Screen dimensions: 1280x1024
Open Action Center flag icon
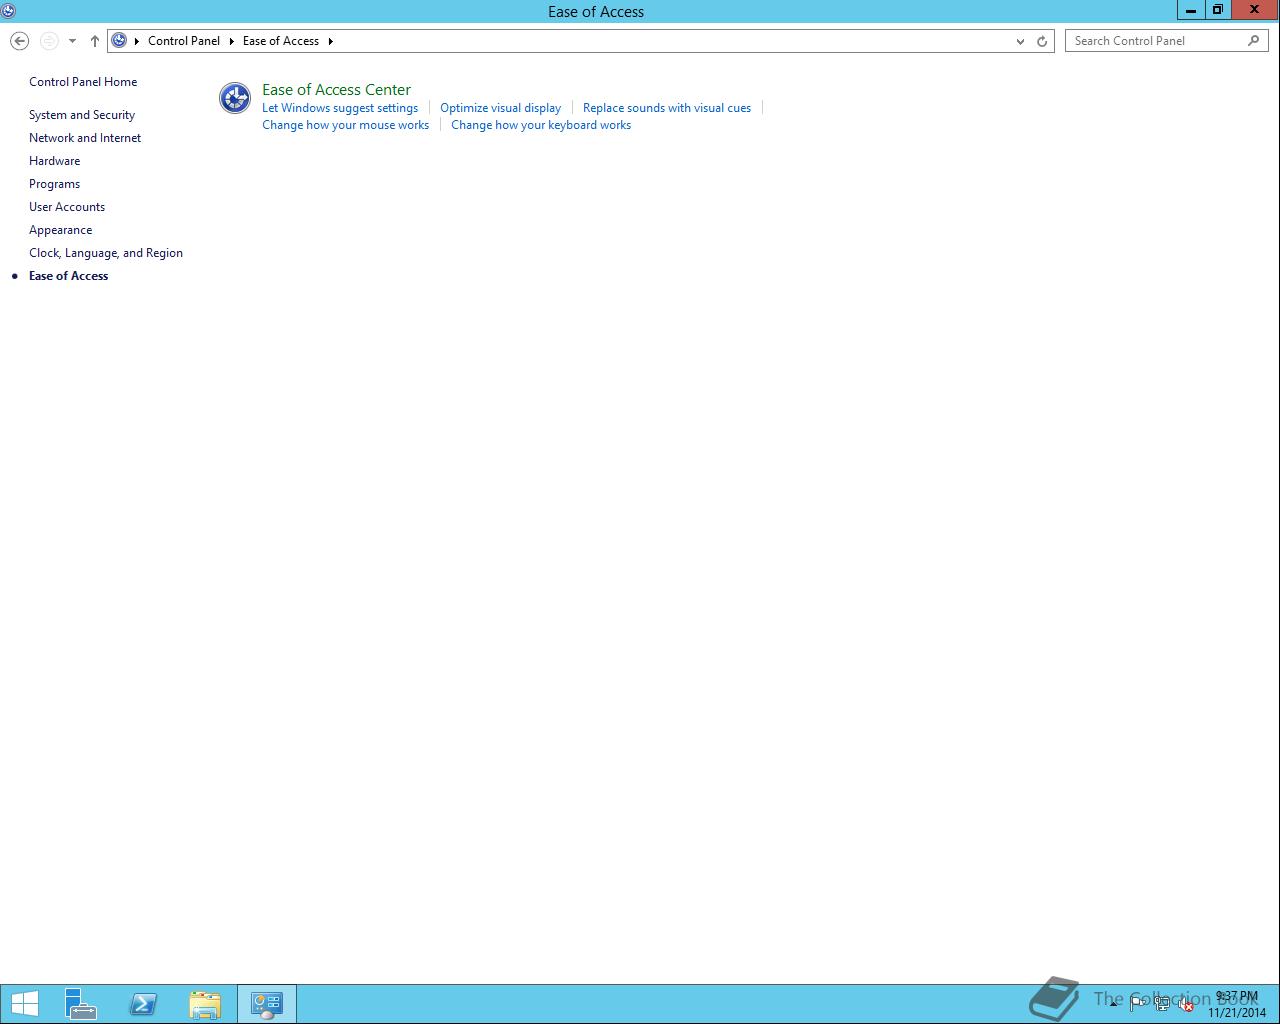tap(1138, 1004)
